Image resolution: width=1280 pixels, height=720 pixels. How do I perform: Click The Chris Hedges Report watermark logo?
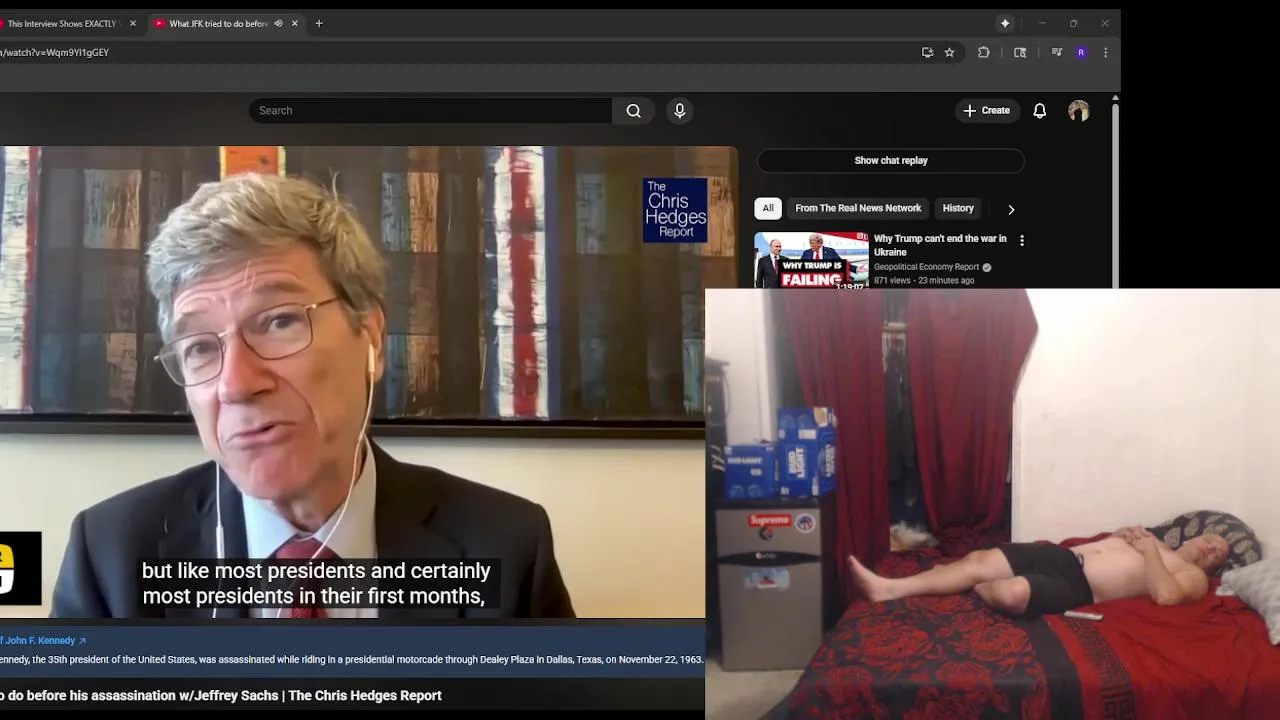click(675, 210)
